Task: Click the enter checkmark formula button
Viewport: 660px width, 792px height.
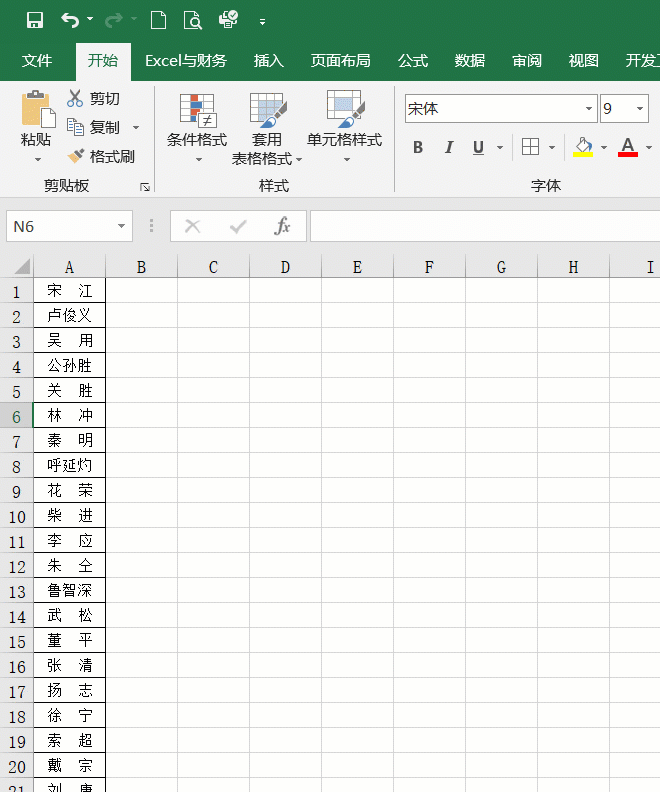Action: click(x=238, y=226)
